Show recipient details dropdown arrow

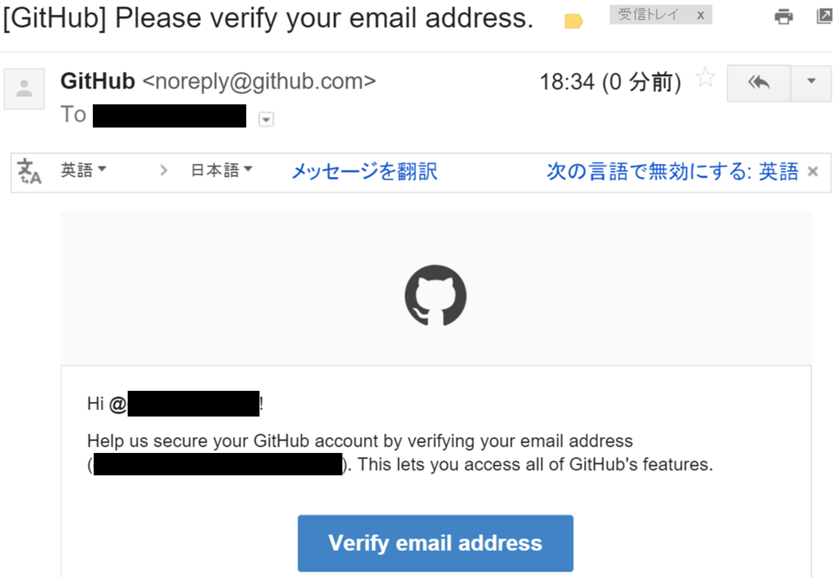[266, 120]
